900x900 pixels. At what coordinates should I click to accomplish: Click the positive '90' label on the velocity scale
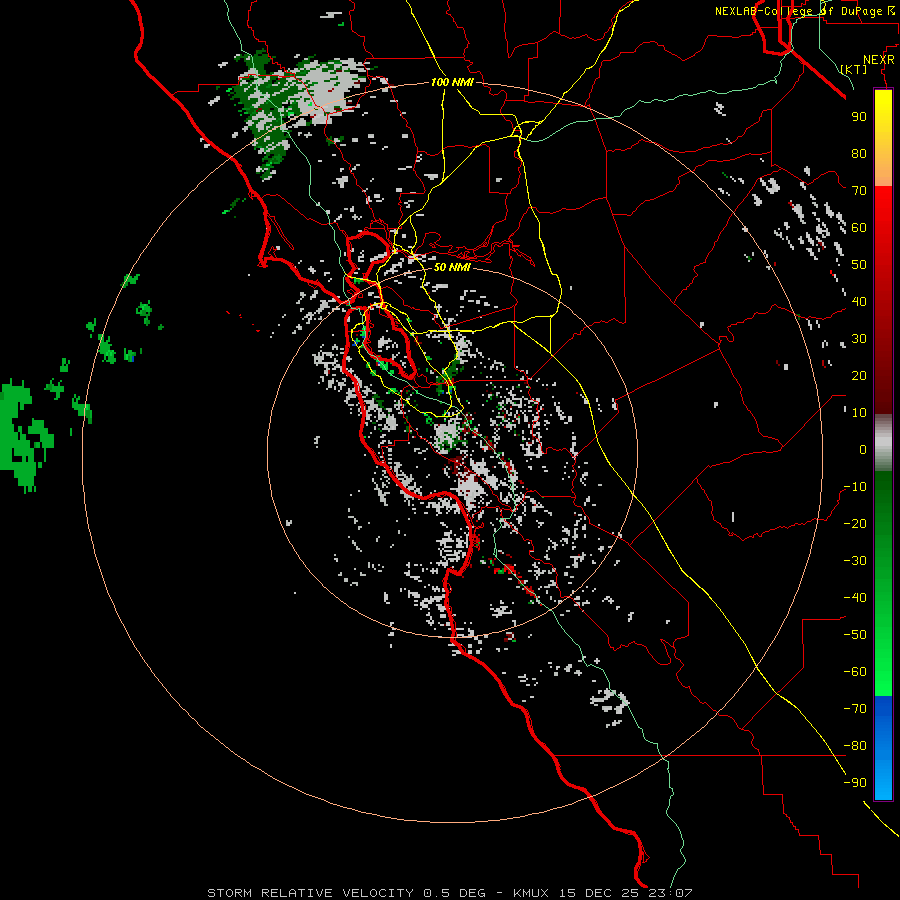click(x=859, y=117)
